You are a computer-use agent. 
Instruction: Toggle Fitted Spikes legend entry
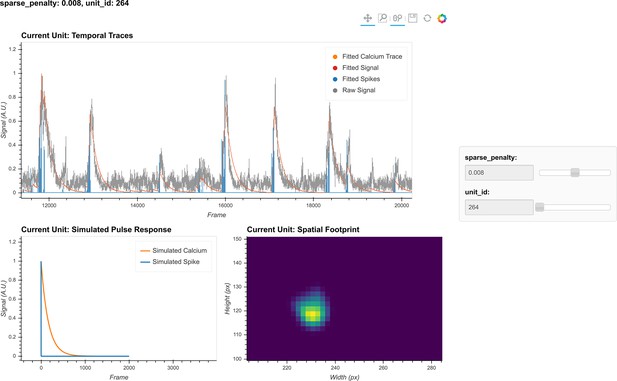357,79
